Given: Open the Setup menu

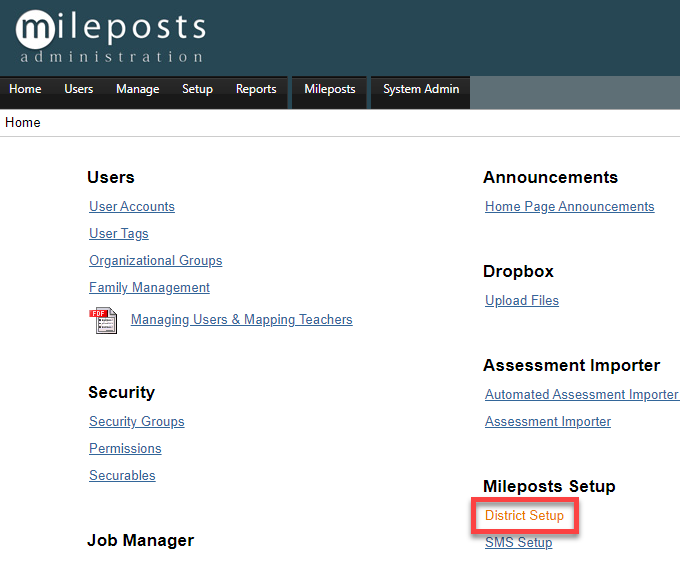Looking at the screenshot, I should click(197, 89).
